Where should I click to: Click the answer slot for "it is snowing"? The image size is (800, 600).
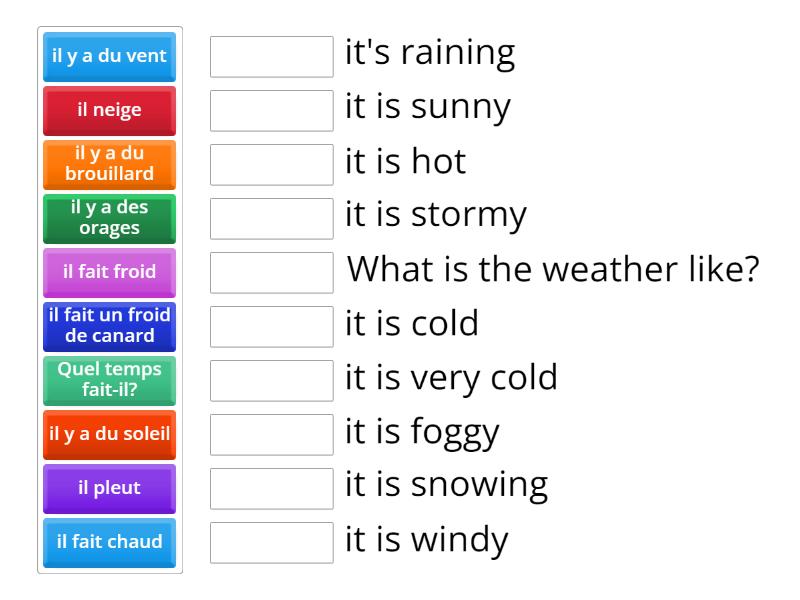point(271,488)
